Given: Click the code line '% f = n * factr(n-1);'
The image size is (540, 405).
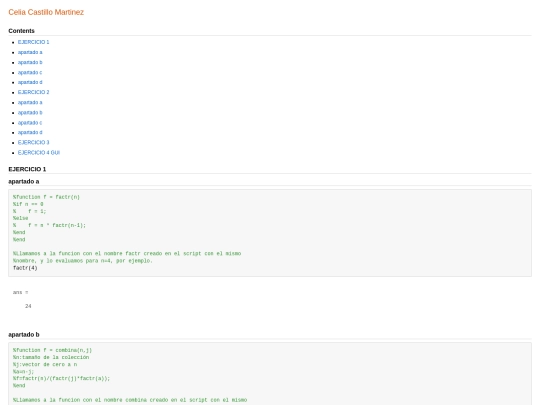Looking at the screenshot, I should 49,225.
